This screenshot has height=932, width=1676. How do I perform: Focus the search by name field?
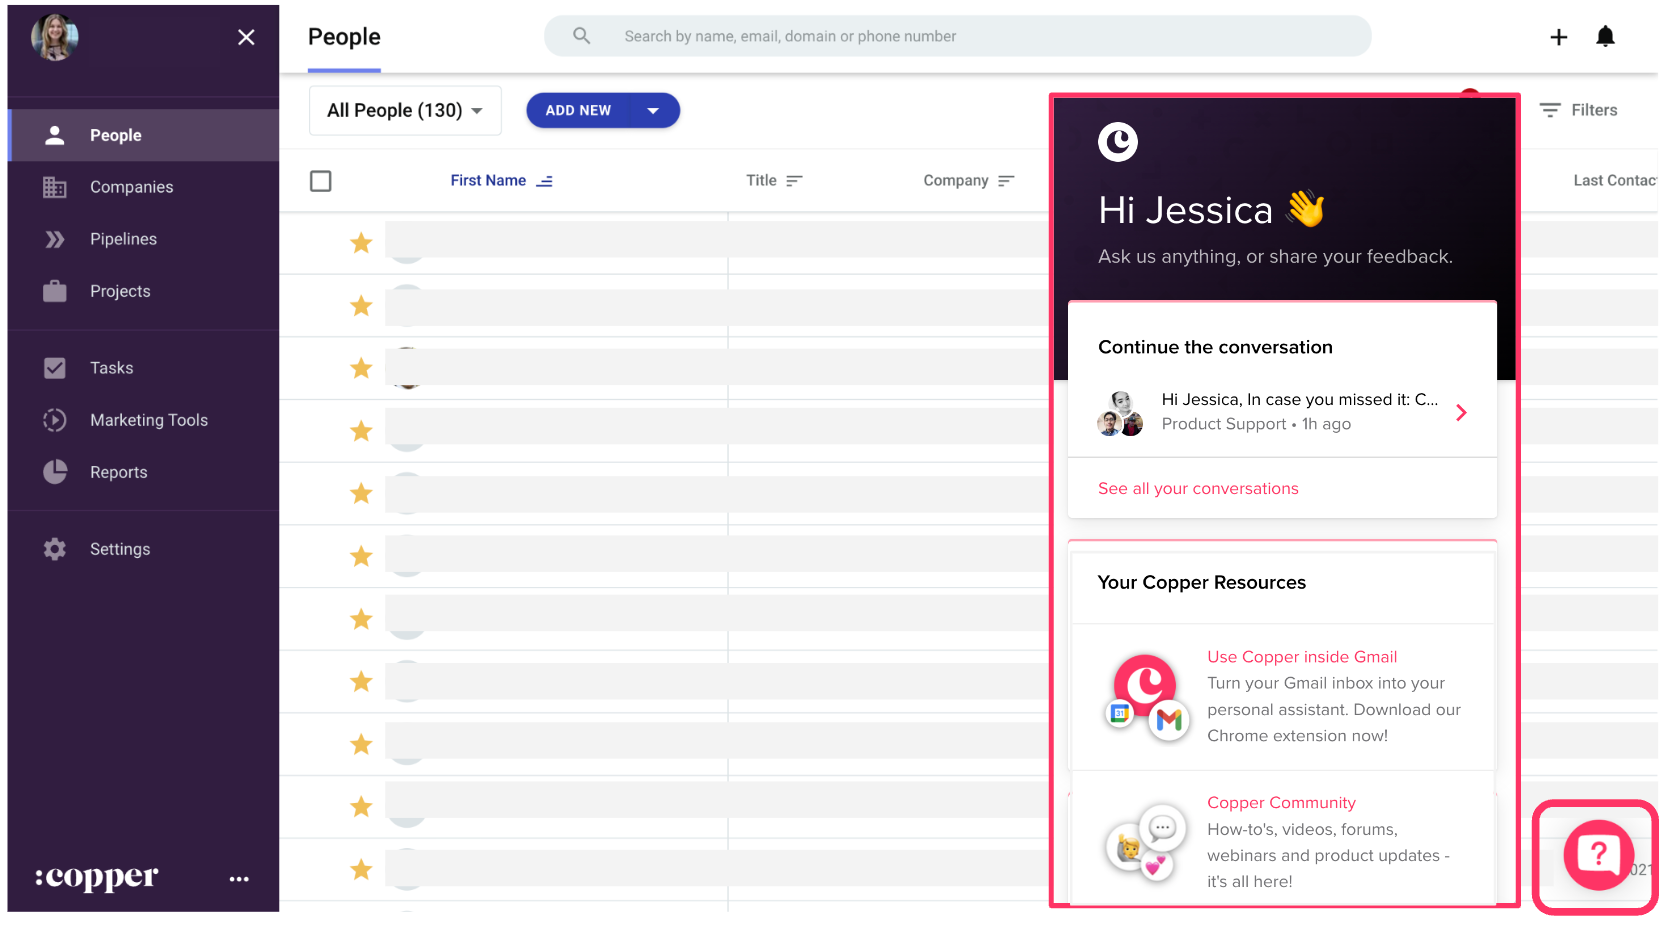tap(958, 36)
